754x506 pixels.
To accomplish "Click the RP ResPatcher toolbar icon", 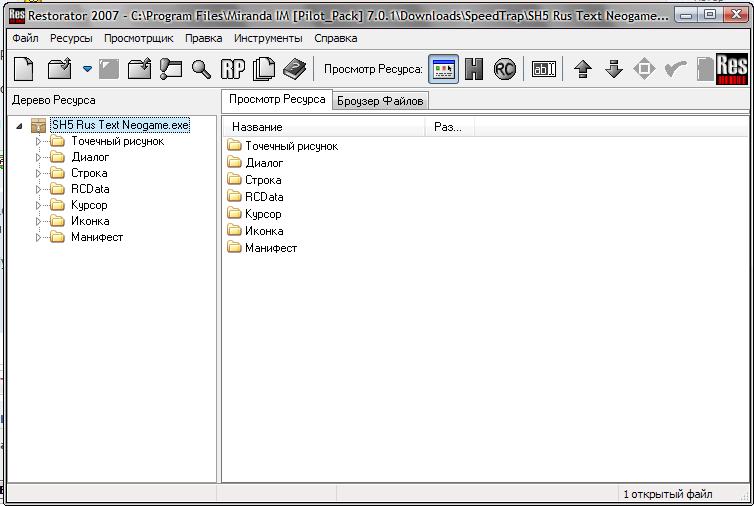I will click(233, 68).
